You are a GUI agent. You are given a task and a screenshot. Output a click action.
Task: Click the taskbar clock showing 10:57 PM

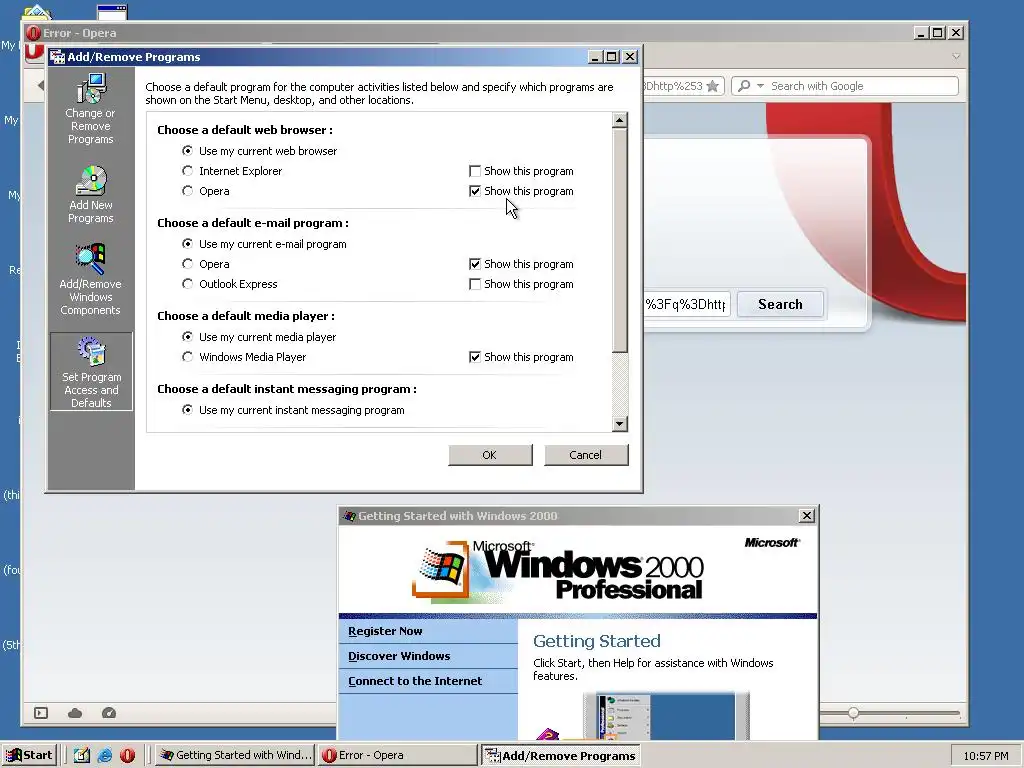[985, 756]
